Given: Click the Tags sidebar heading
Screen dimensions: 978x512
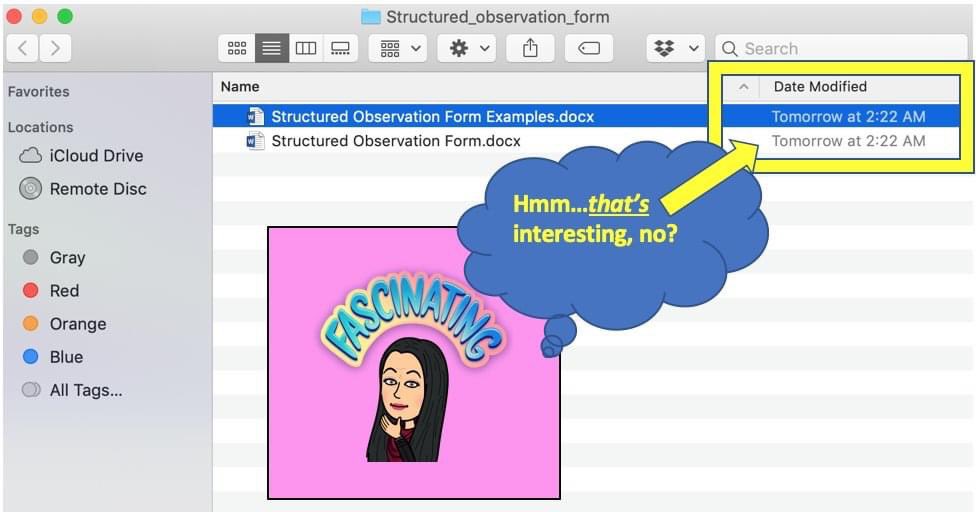Looking at the screenshot, I should pyautogui.click(x=24, y=229).
